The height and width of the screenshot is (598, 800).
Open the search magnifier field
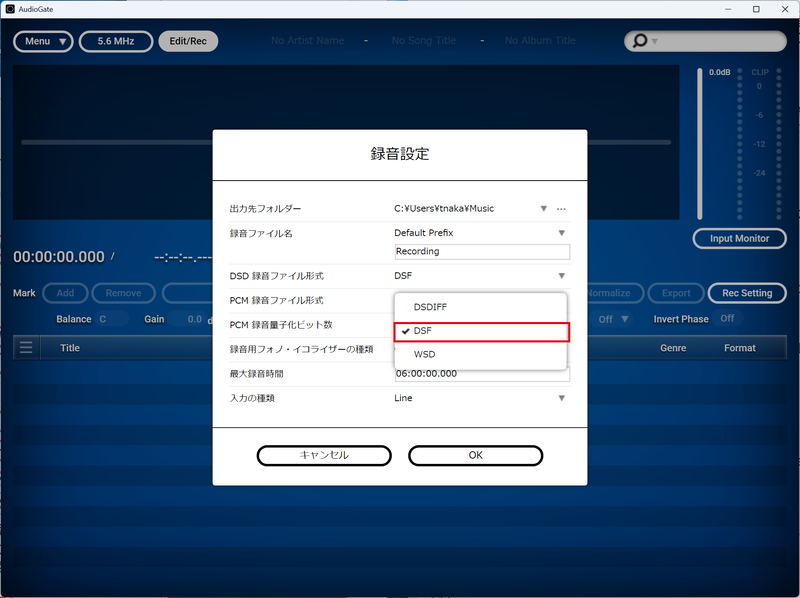pos(640,41)
